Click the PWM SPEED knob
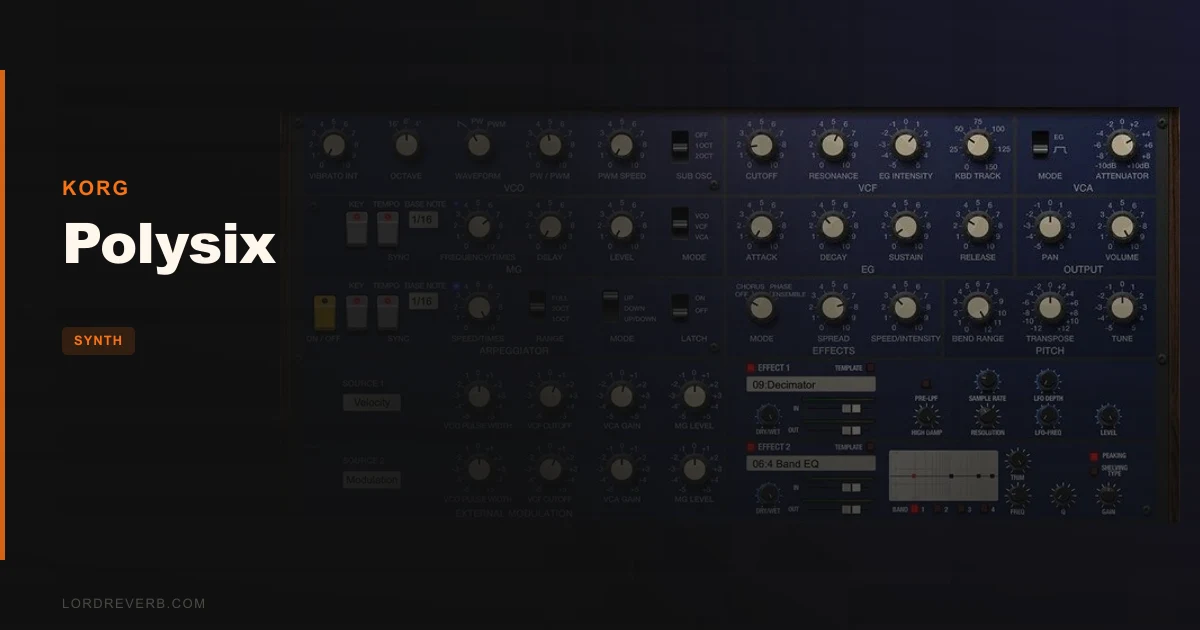The image size is (1200, 630). point(622,145)
